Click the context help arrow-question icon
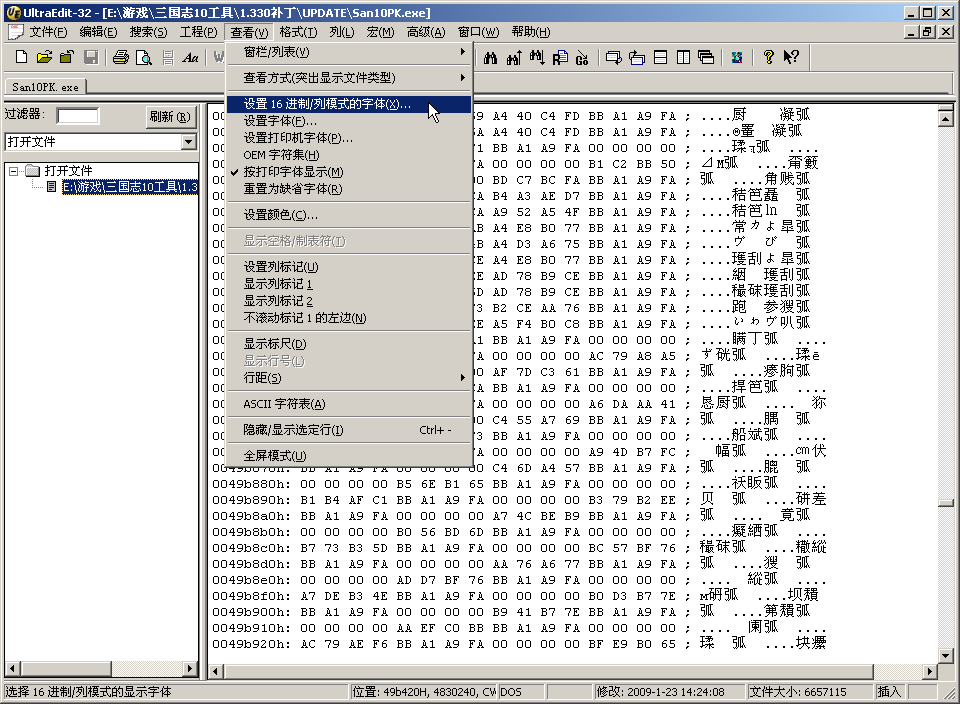 pyautogui.click(x=791, y=58)
